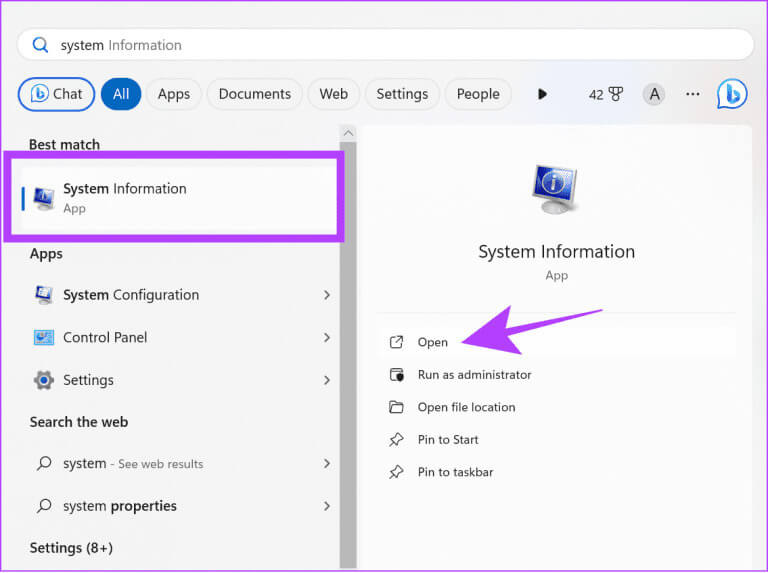Click Open in the System Information panel

coord(433,342)
